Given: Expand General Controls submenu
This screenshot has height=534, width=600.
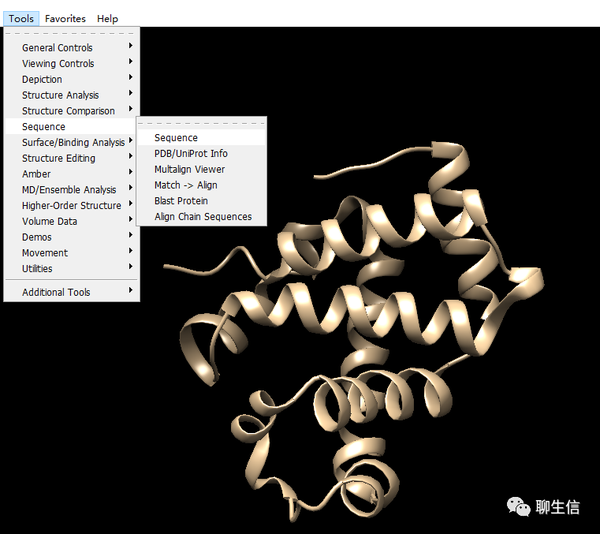Looking at the screenshot, I should pyautogui.click(x=72, y=47).
